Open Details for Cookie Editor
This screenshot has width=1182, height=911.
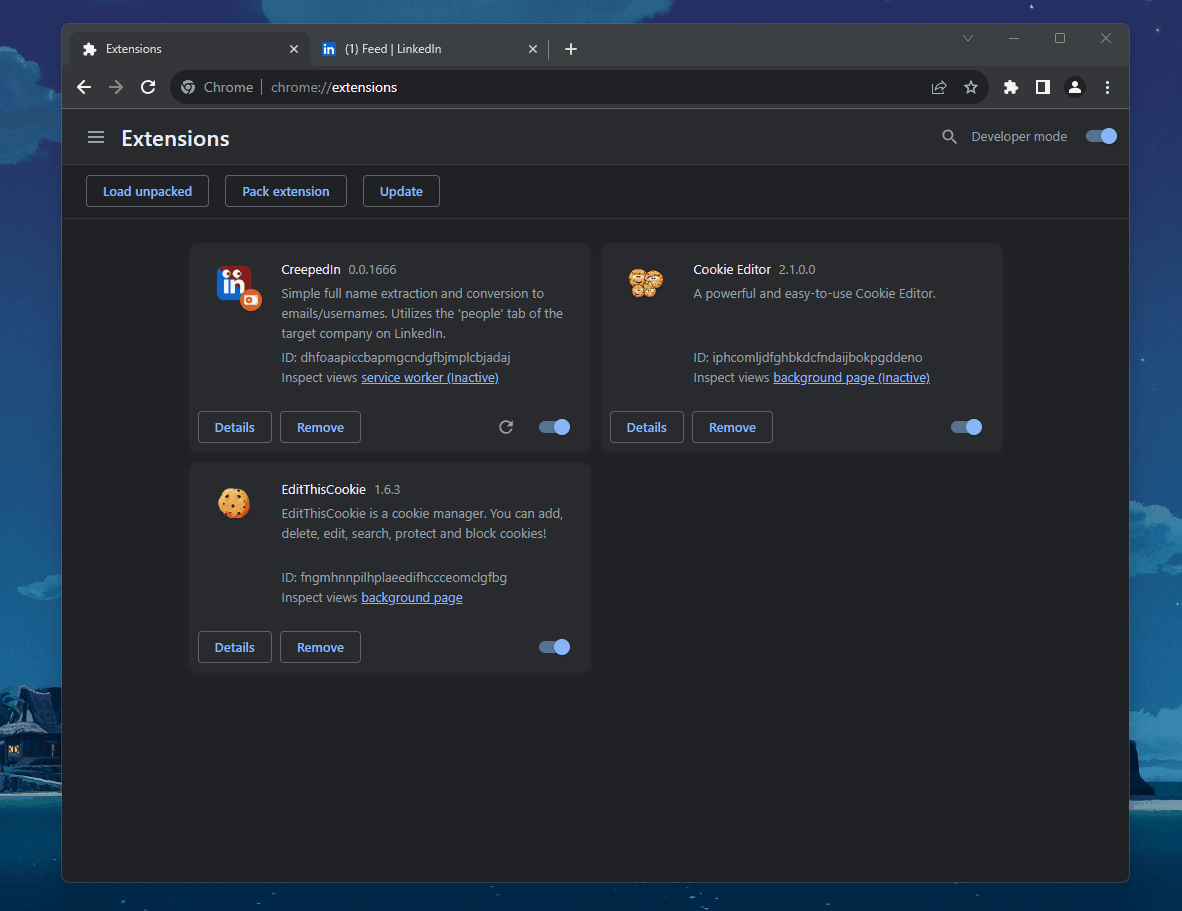click(x=647, y=427)
